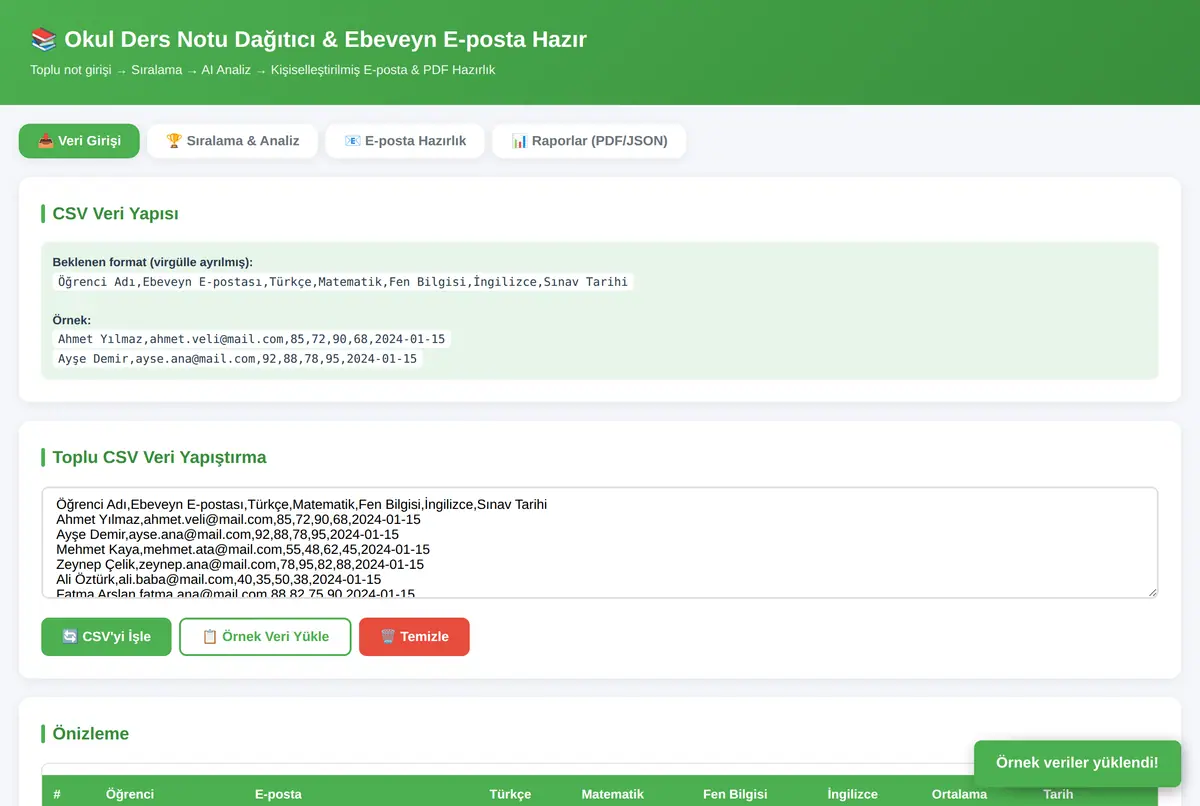
Task: Open the Raporlar (PDF/JSON) tab
Action: coord(589,141)
